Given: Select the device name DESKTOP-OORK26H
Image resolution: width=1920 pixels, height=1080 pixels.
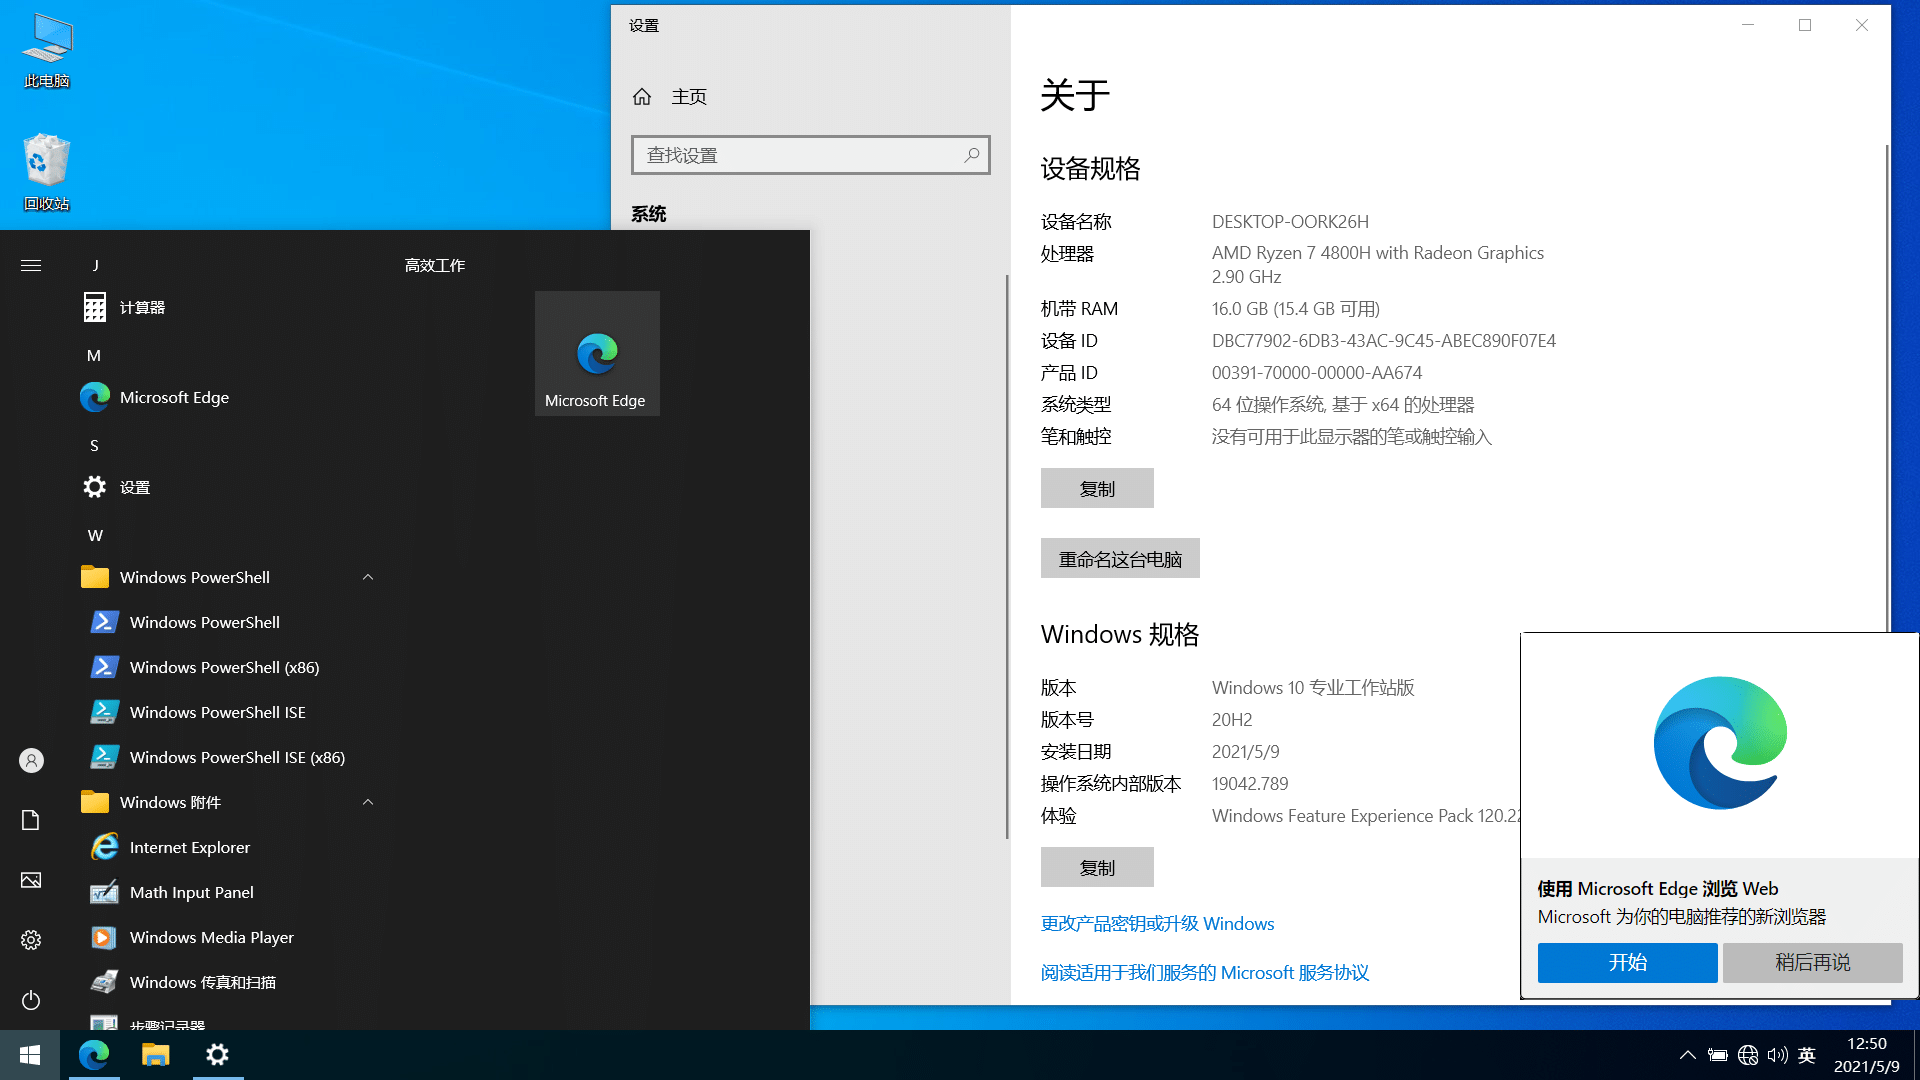Looking at the screenshot, I should [x=1290, y=221].
